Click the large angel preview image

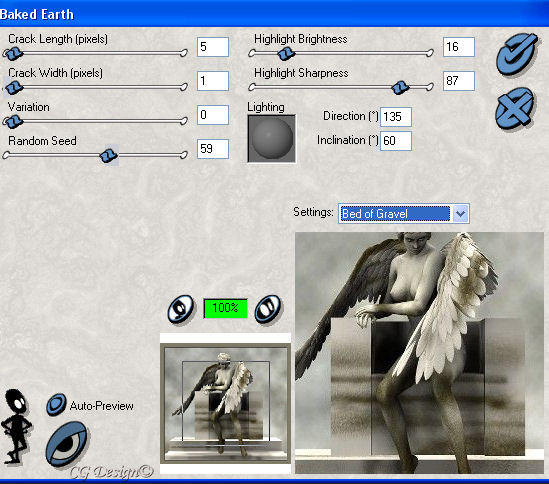click(x=419, y=353)
